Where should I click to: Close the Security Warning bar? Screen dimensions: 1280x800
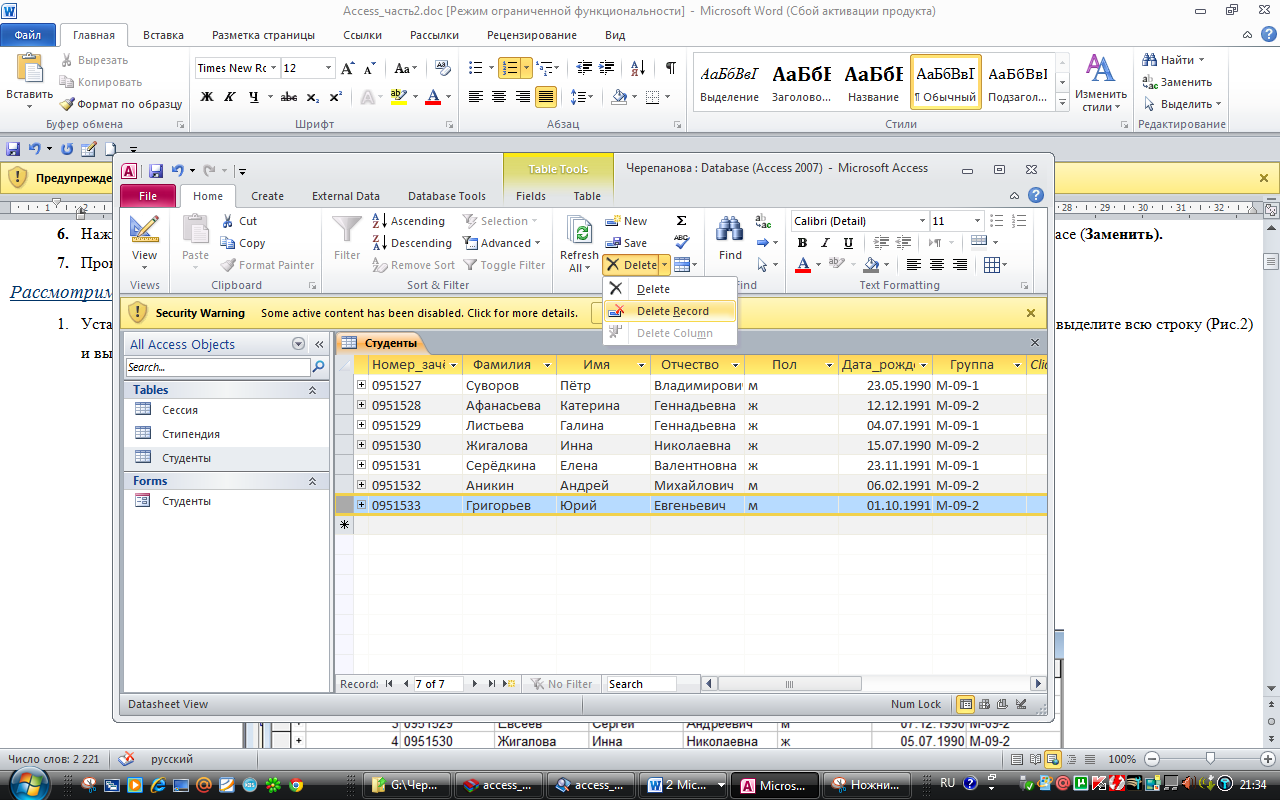pyautogui.click(x=1031, y=313)
